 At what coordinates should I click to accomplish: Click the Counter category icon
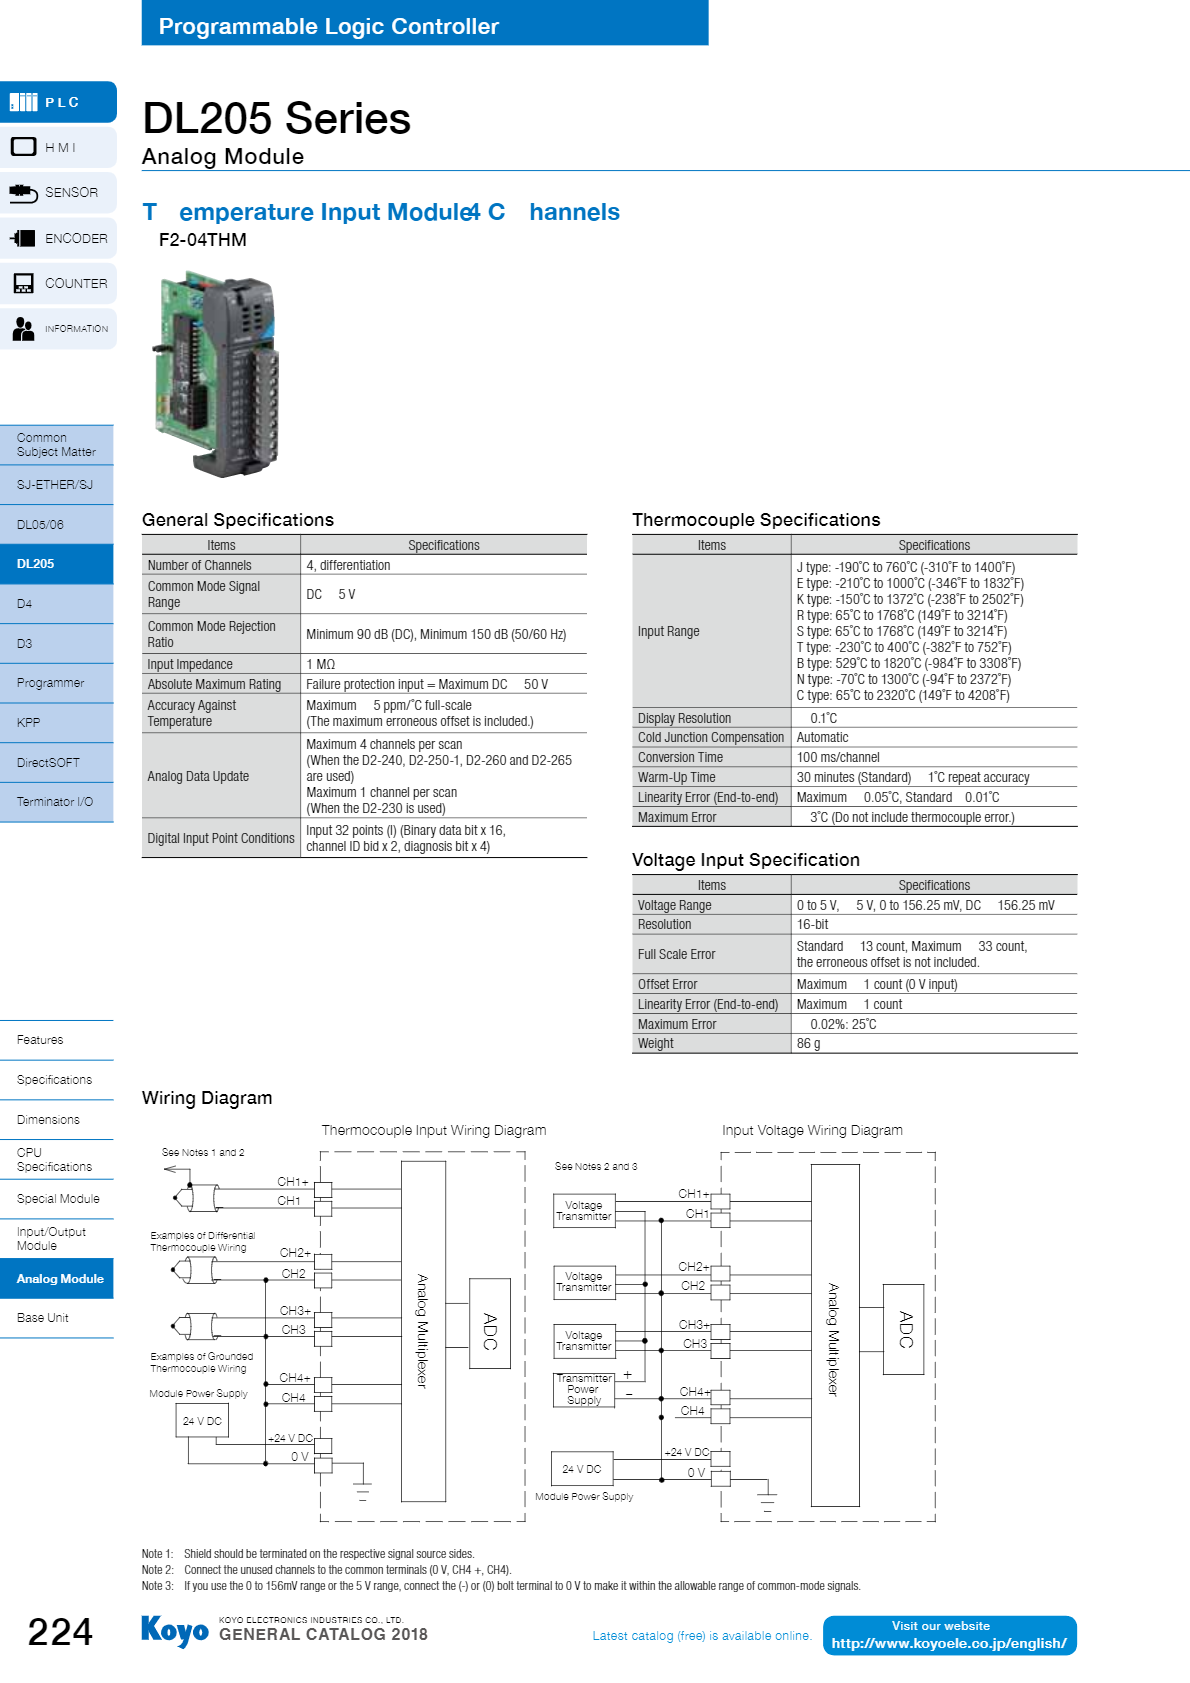[23, 283]
